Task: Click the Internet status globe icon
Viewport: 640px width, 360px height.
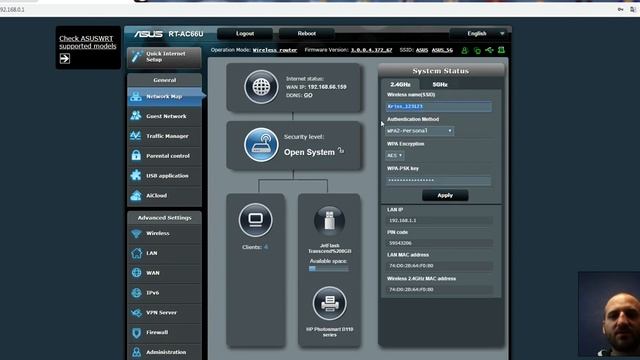Action: click(261, 87)
